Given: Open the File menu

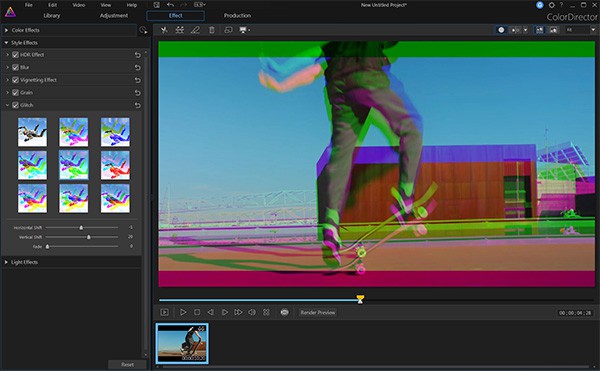Looking at the screenshot, I should click(29, 5).
